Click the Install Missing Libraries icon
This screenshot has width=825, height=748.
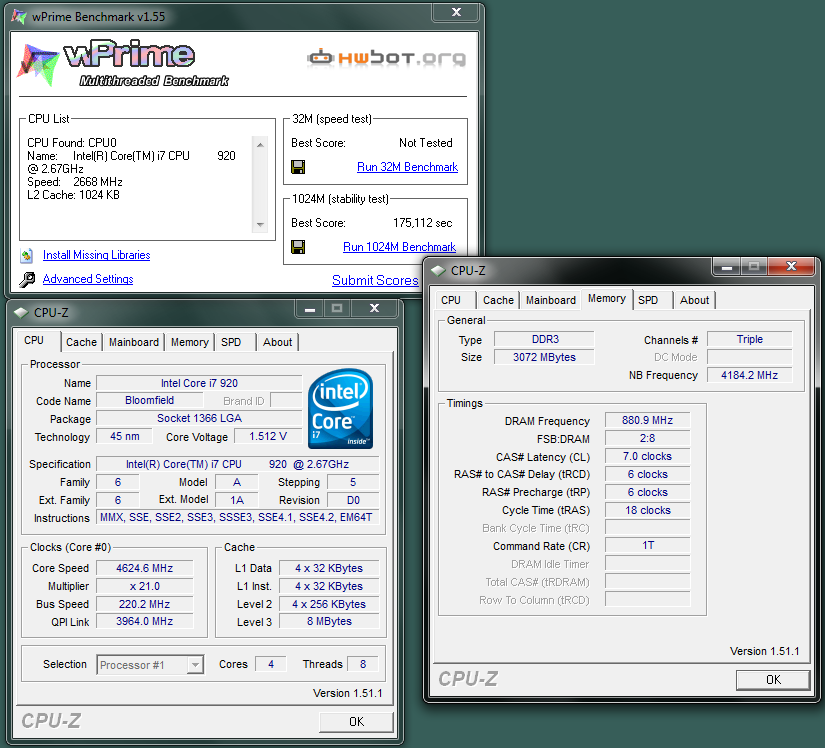click(x=27, y=256)
